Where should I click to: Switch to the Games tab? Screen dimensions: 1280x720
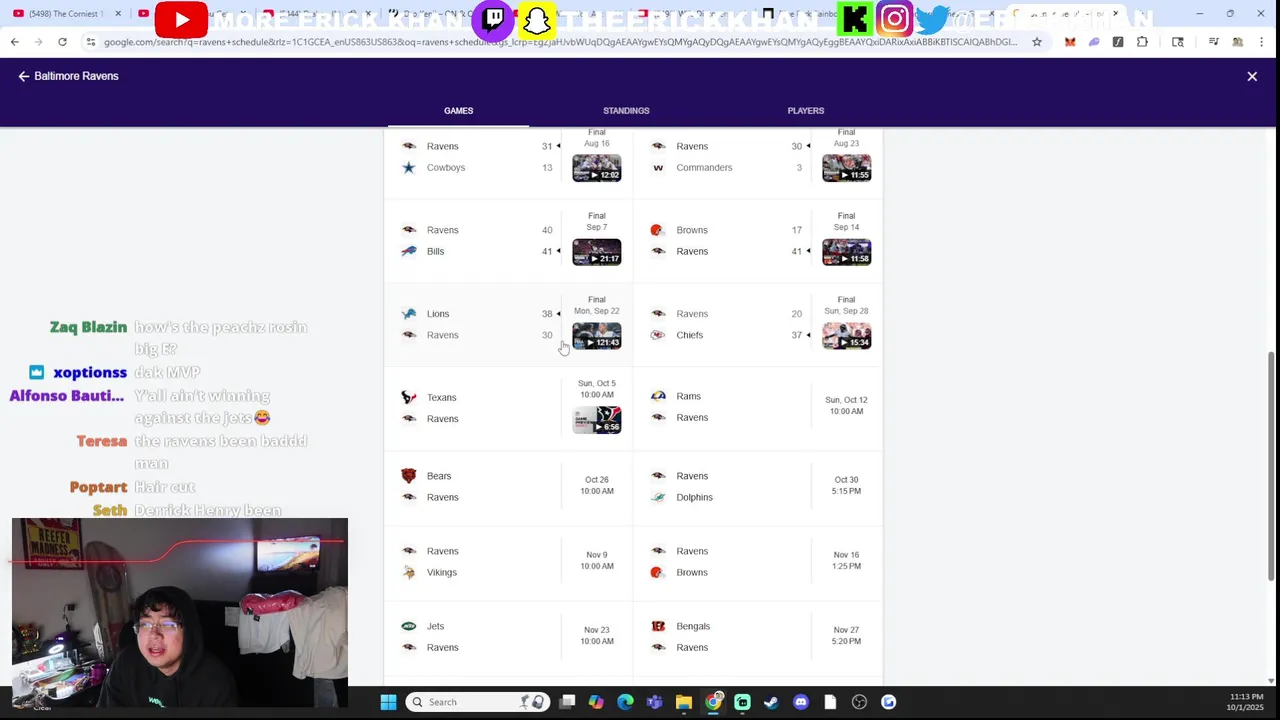point(458,111)
